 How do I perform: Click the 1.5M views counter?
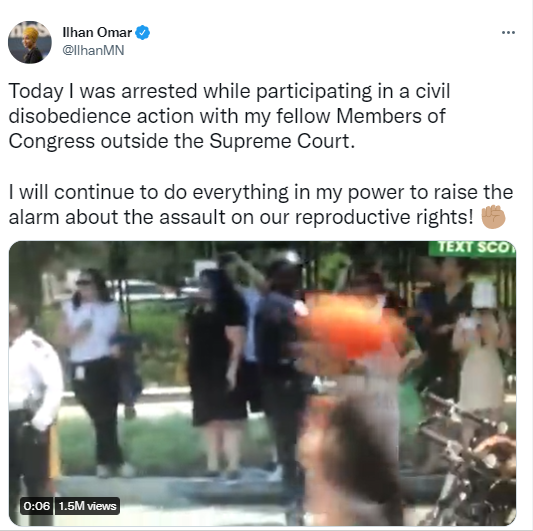point(87,506)
